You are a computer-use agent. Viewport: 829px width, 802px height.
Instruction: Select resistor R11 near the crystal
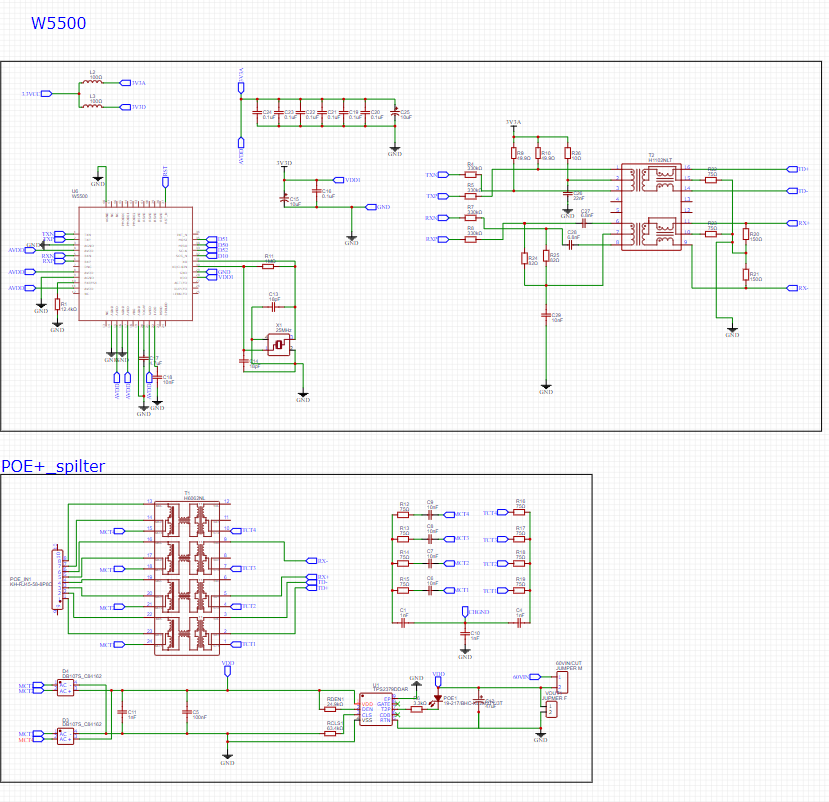[268, 266]
